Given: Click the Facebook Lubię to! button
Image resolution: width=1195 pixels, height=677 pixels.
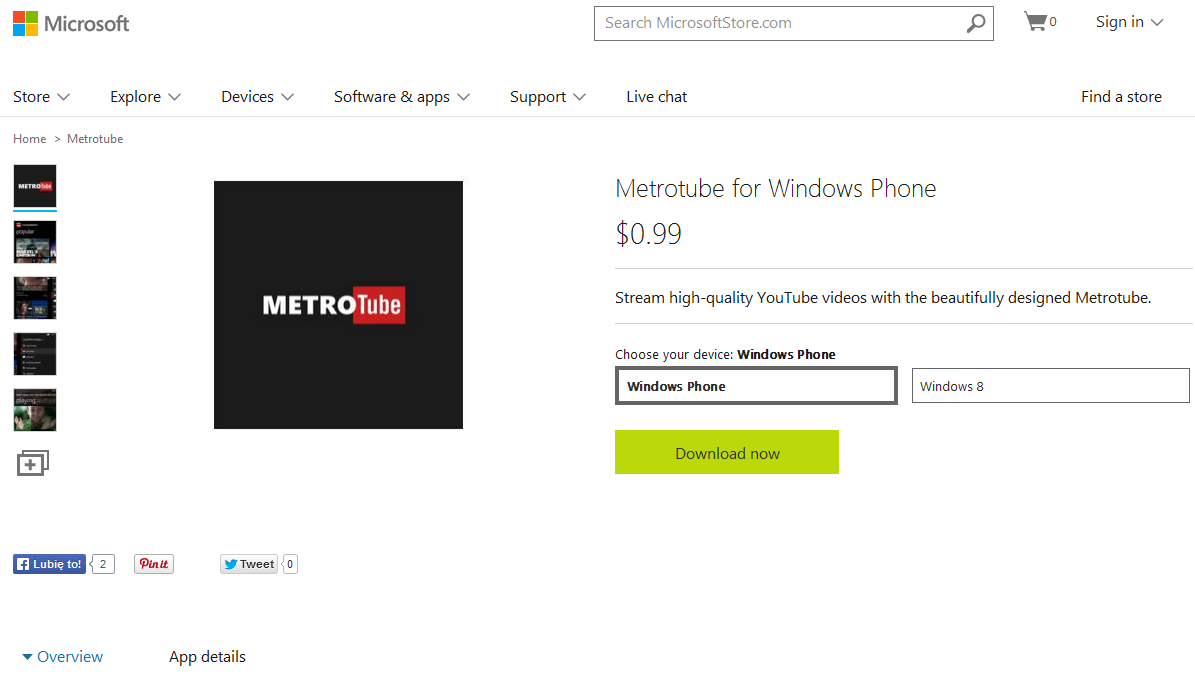Looking at the screenshot, I should (x=50, y=564).
